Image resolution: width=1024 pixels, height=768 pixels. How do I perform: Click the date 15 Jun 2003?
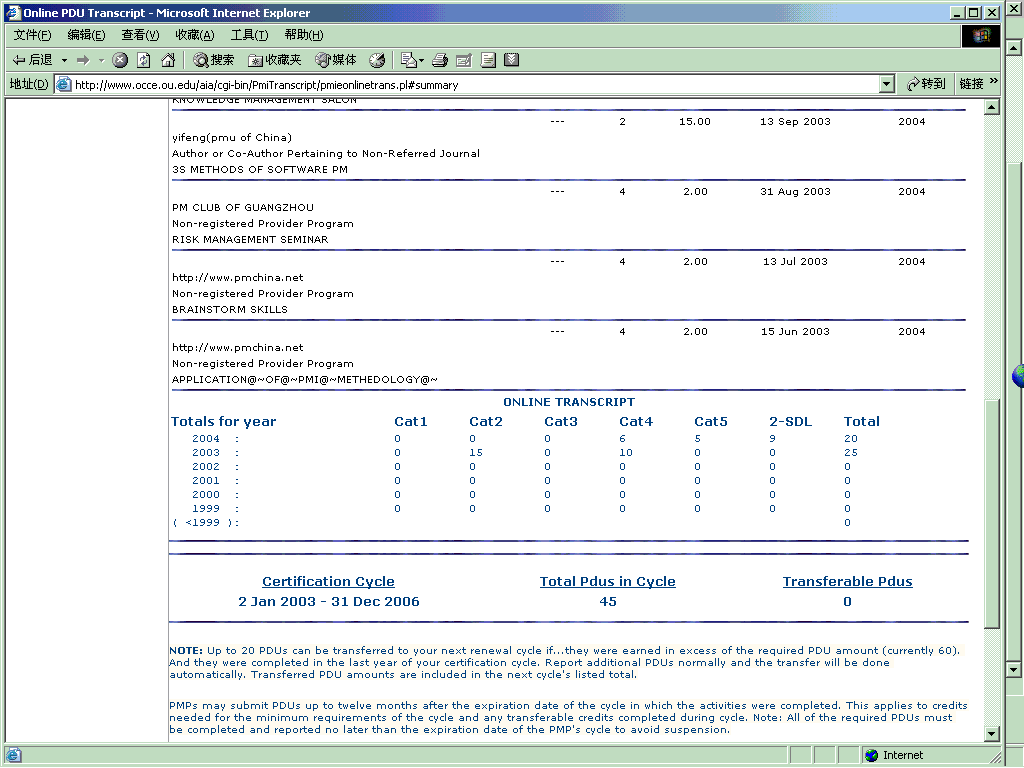tap(795, 331)
